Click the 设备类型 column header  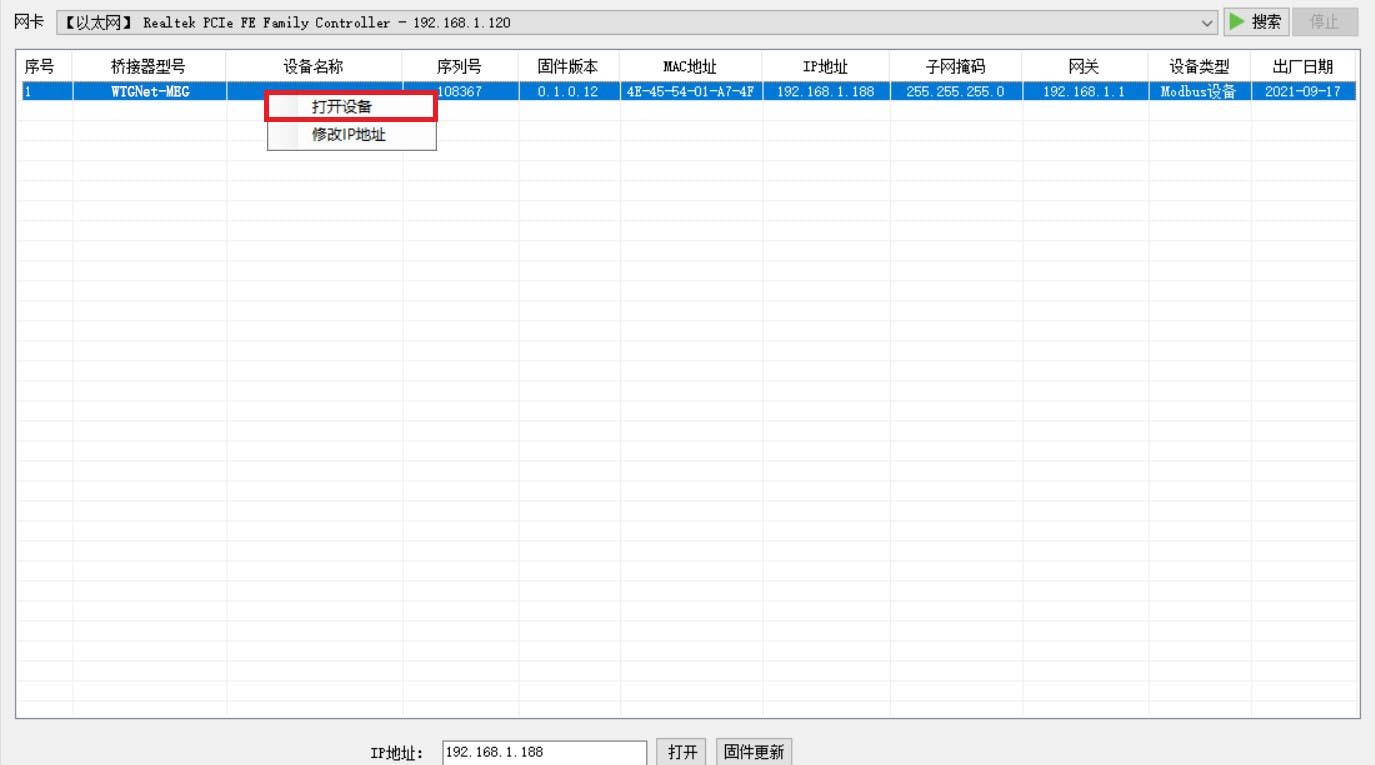(x=1199, y=67)
